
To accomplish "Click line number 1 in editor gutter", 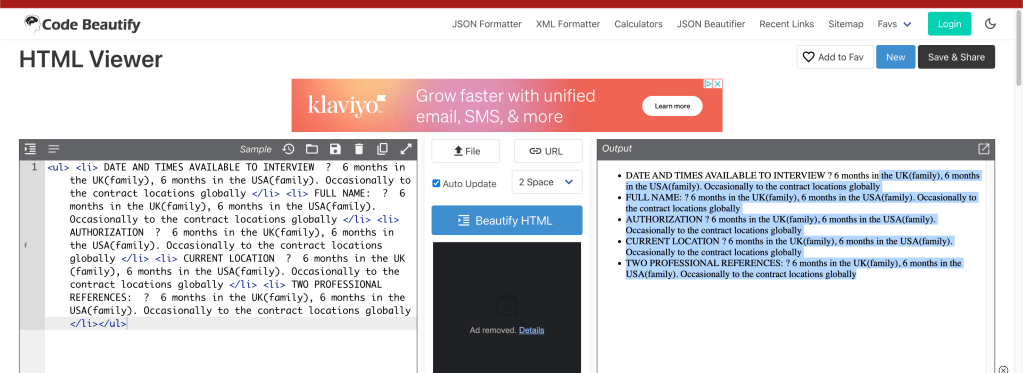I will click(x=34, y=167).
